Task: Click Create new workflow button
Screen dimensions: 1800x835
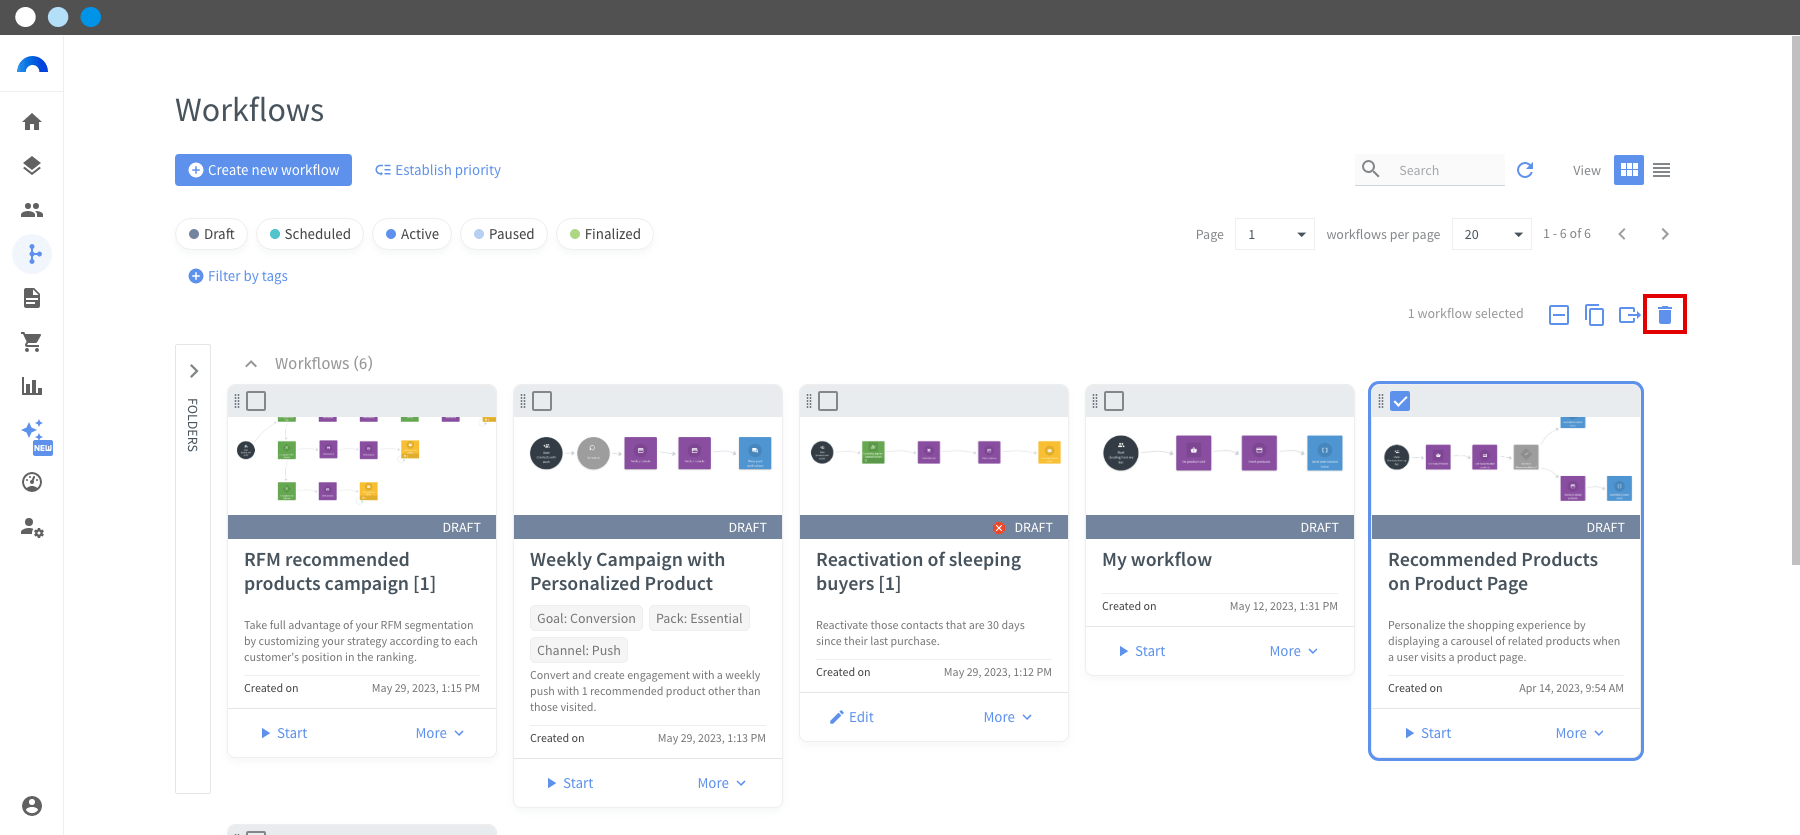Action: [x=263, y=170]
